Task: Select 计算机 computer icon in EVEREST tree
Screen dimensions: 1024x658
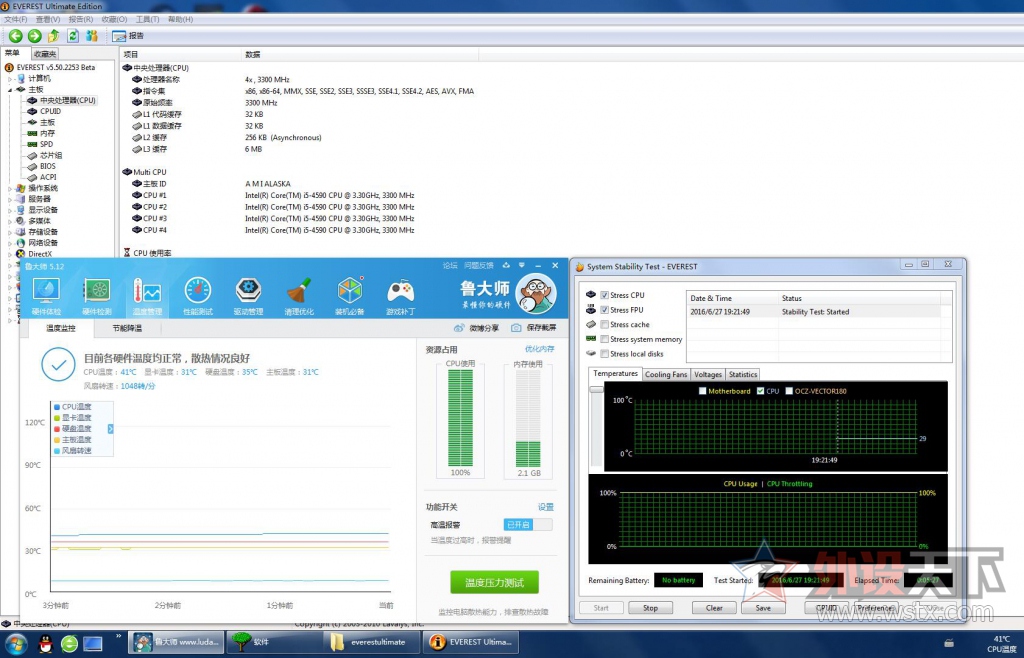Action: click(22, 78)
